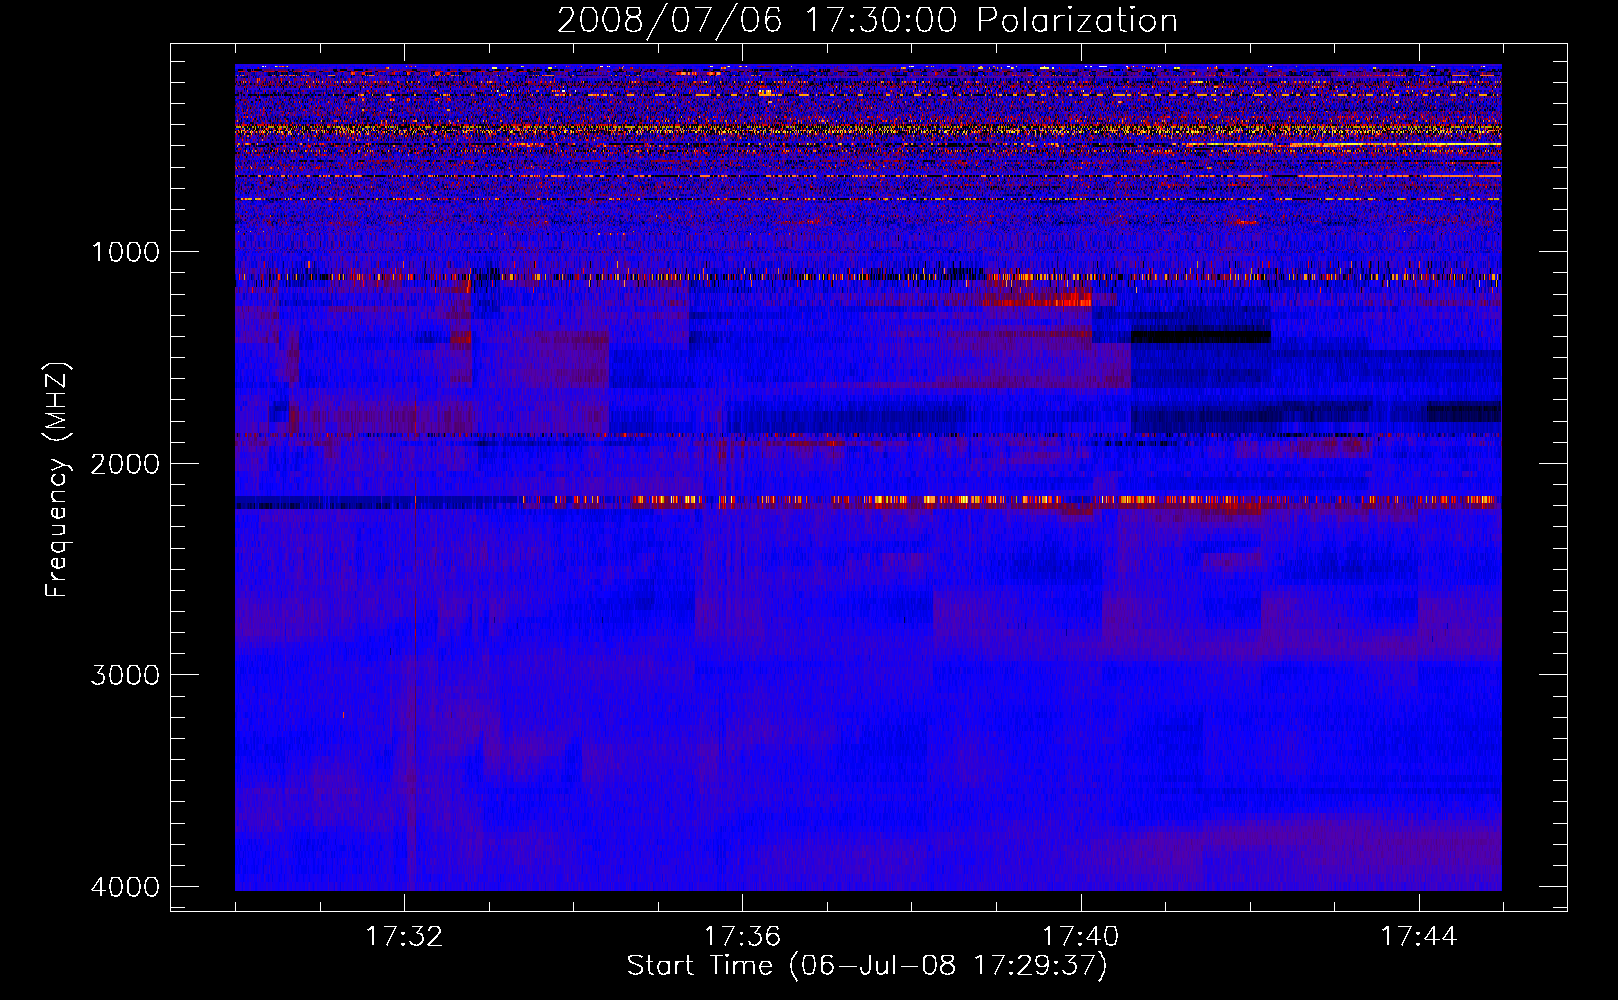
Task: Click the 1000 frequency tick label
Action: [125, 252]
